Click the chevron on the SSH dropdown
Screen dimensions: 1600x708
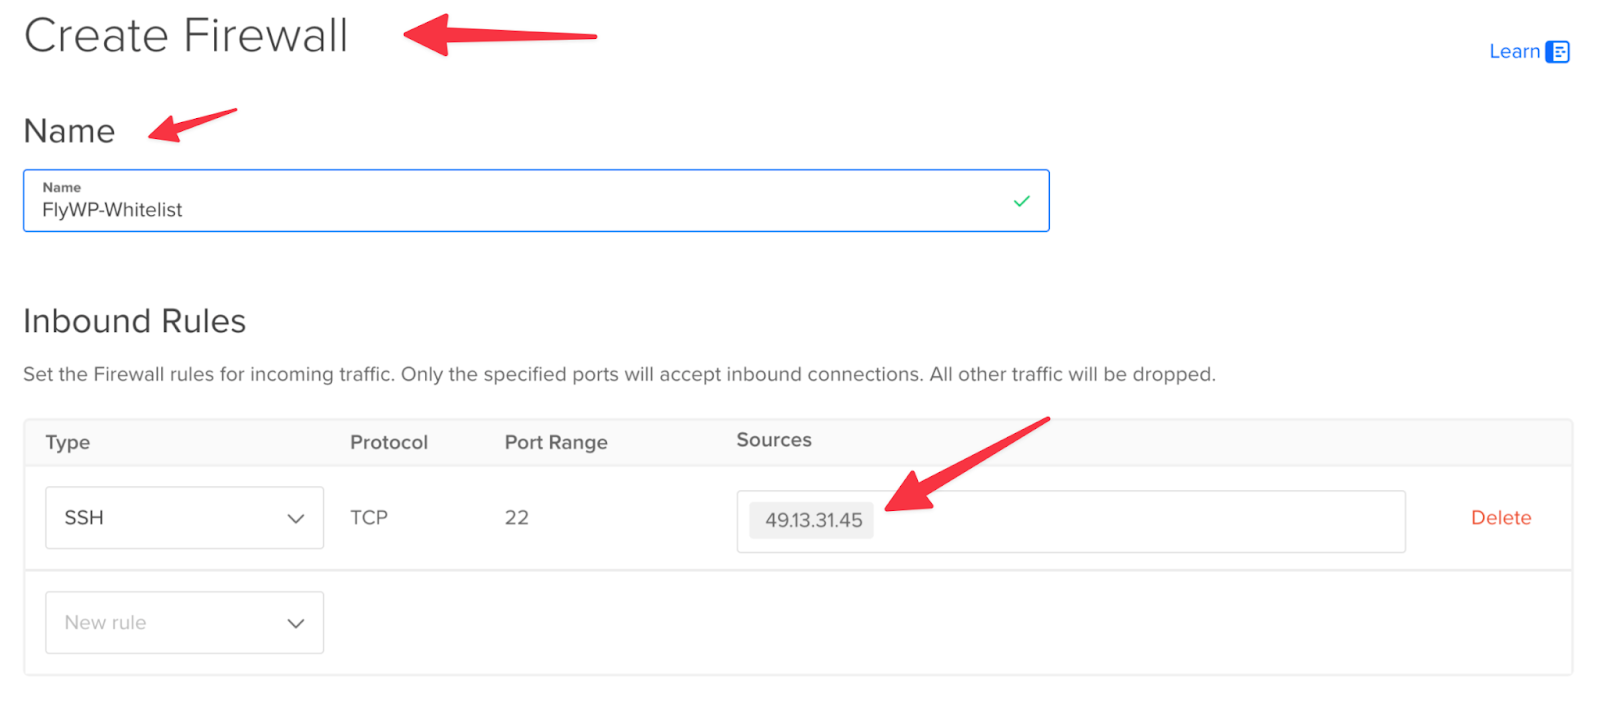coord(295,519)
